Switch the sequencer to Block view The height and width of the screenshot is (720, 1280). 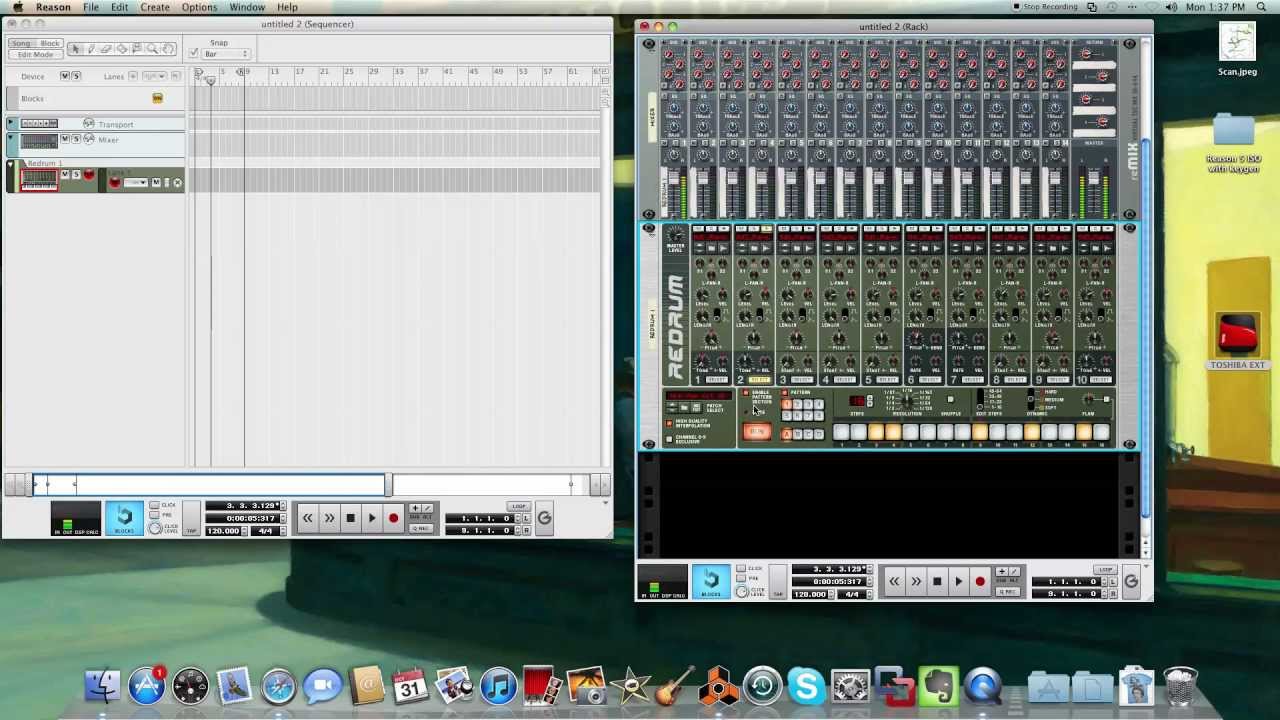[x=49, y=44]
